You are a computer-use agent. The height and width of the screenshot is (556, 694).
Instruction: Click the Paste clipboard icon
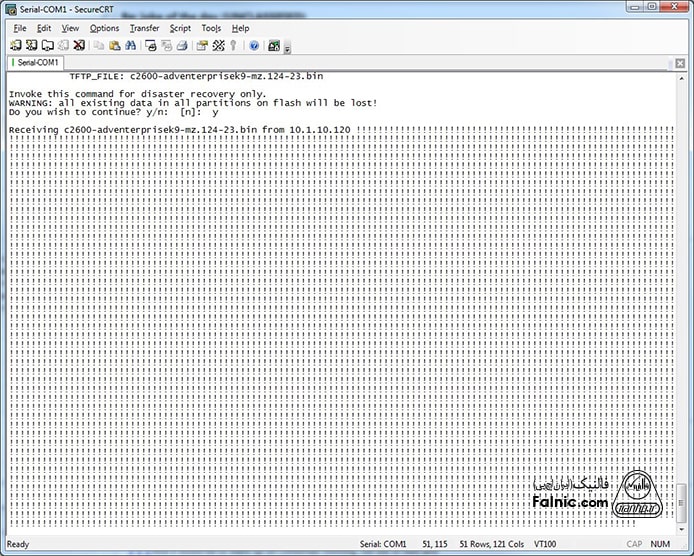click(115, 46)
